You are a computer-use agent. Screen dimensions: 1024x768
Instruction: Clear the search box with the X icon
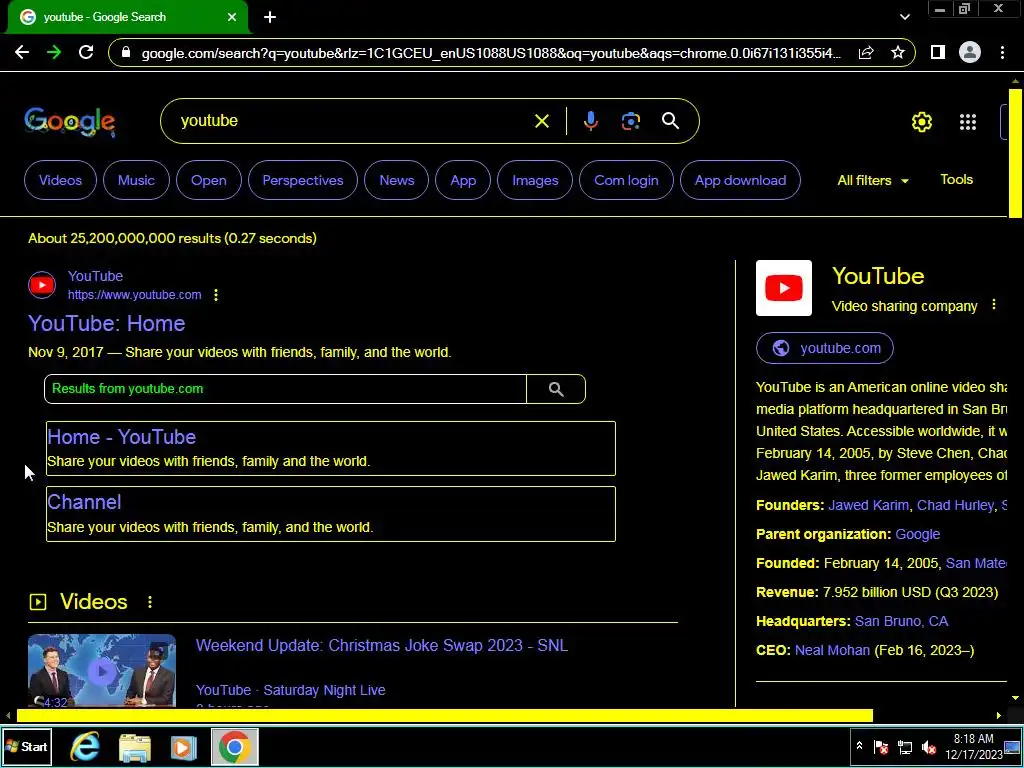[x=541, y=121]
